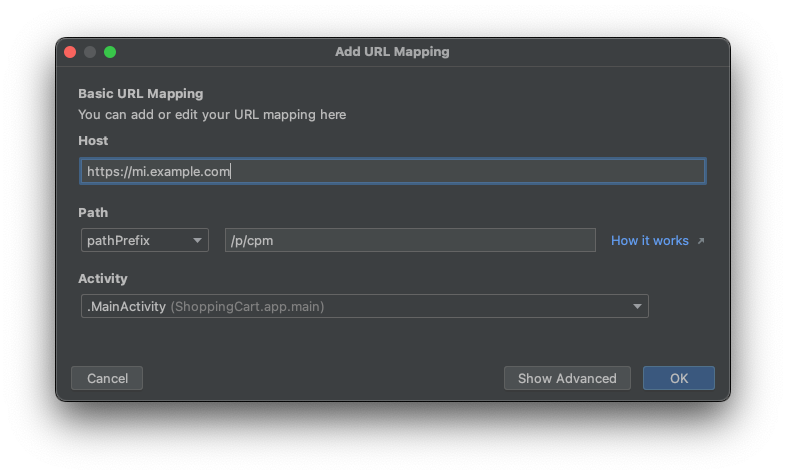The image size is (786, 475).
Task: Confirm the mapping with OK
Action: tap(678, 378)
